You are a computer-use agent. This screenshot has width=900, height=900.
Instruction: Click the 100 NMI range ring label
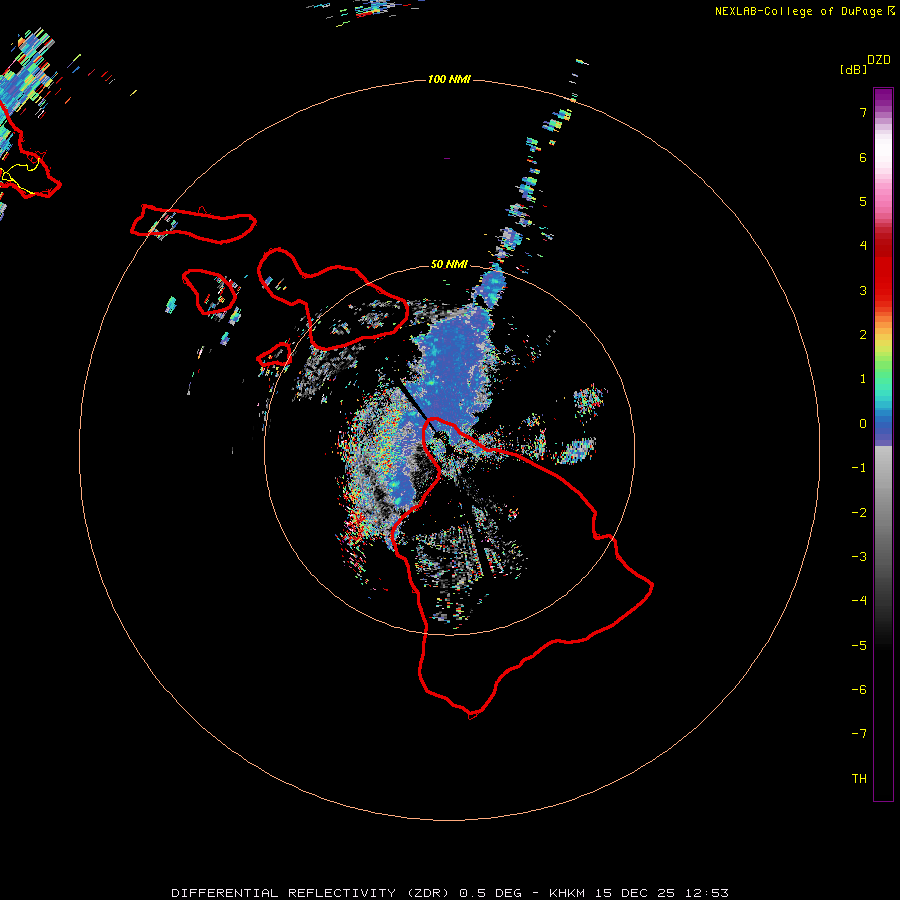click(x=449, y=79)
